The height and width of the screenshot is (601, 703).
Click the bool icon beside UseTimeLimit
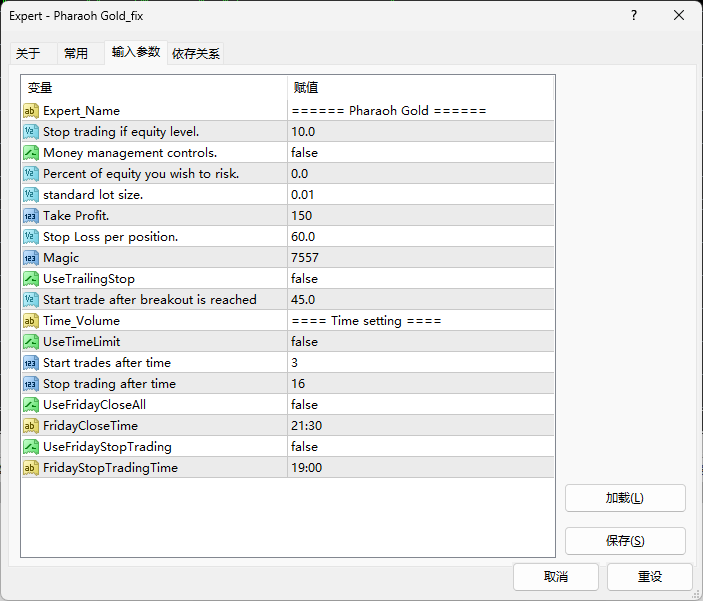(x=30, y=342)
